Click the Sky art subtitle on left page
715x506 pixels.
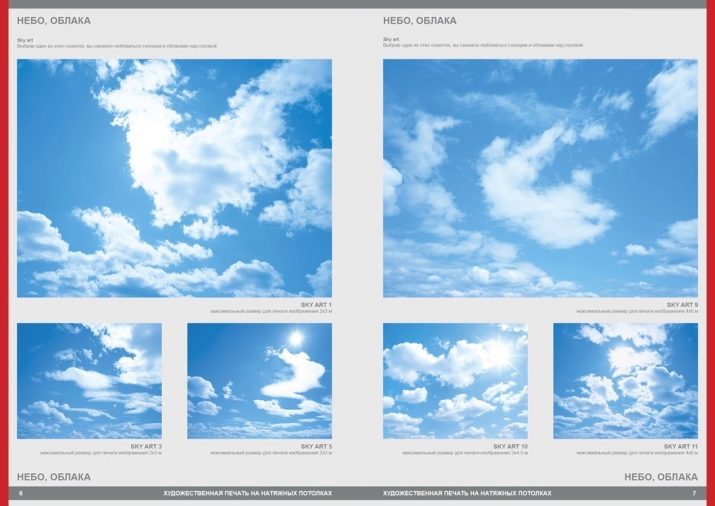pos(26,39)
